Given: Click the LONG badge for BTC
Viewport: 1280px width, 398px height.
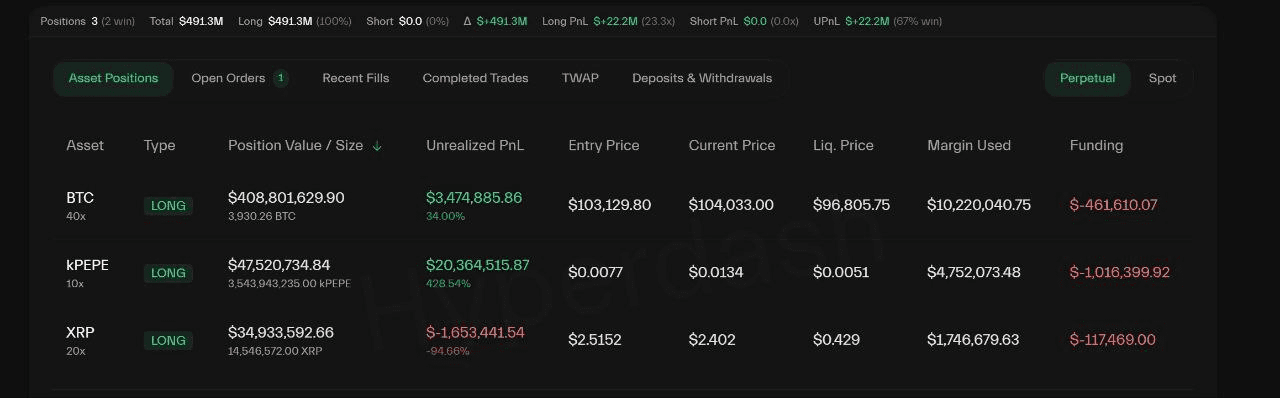Looking at the screenshot, I should [168, 206].
